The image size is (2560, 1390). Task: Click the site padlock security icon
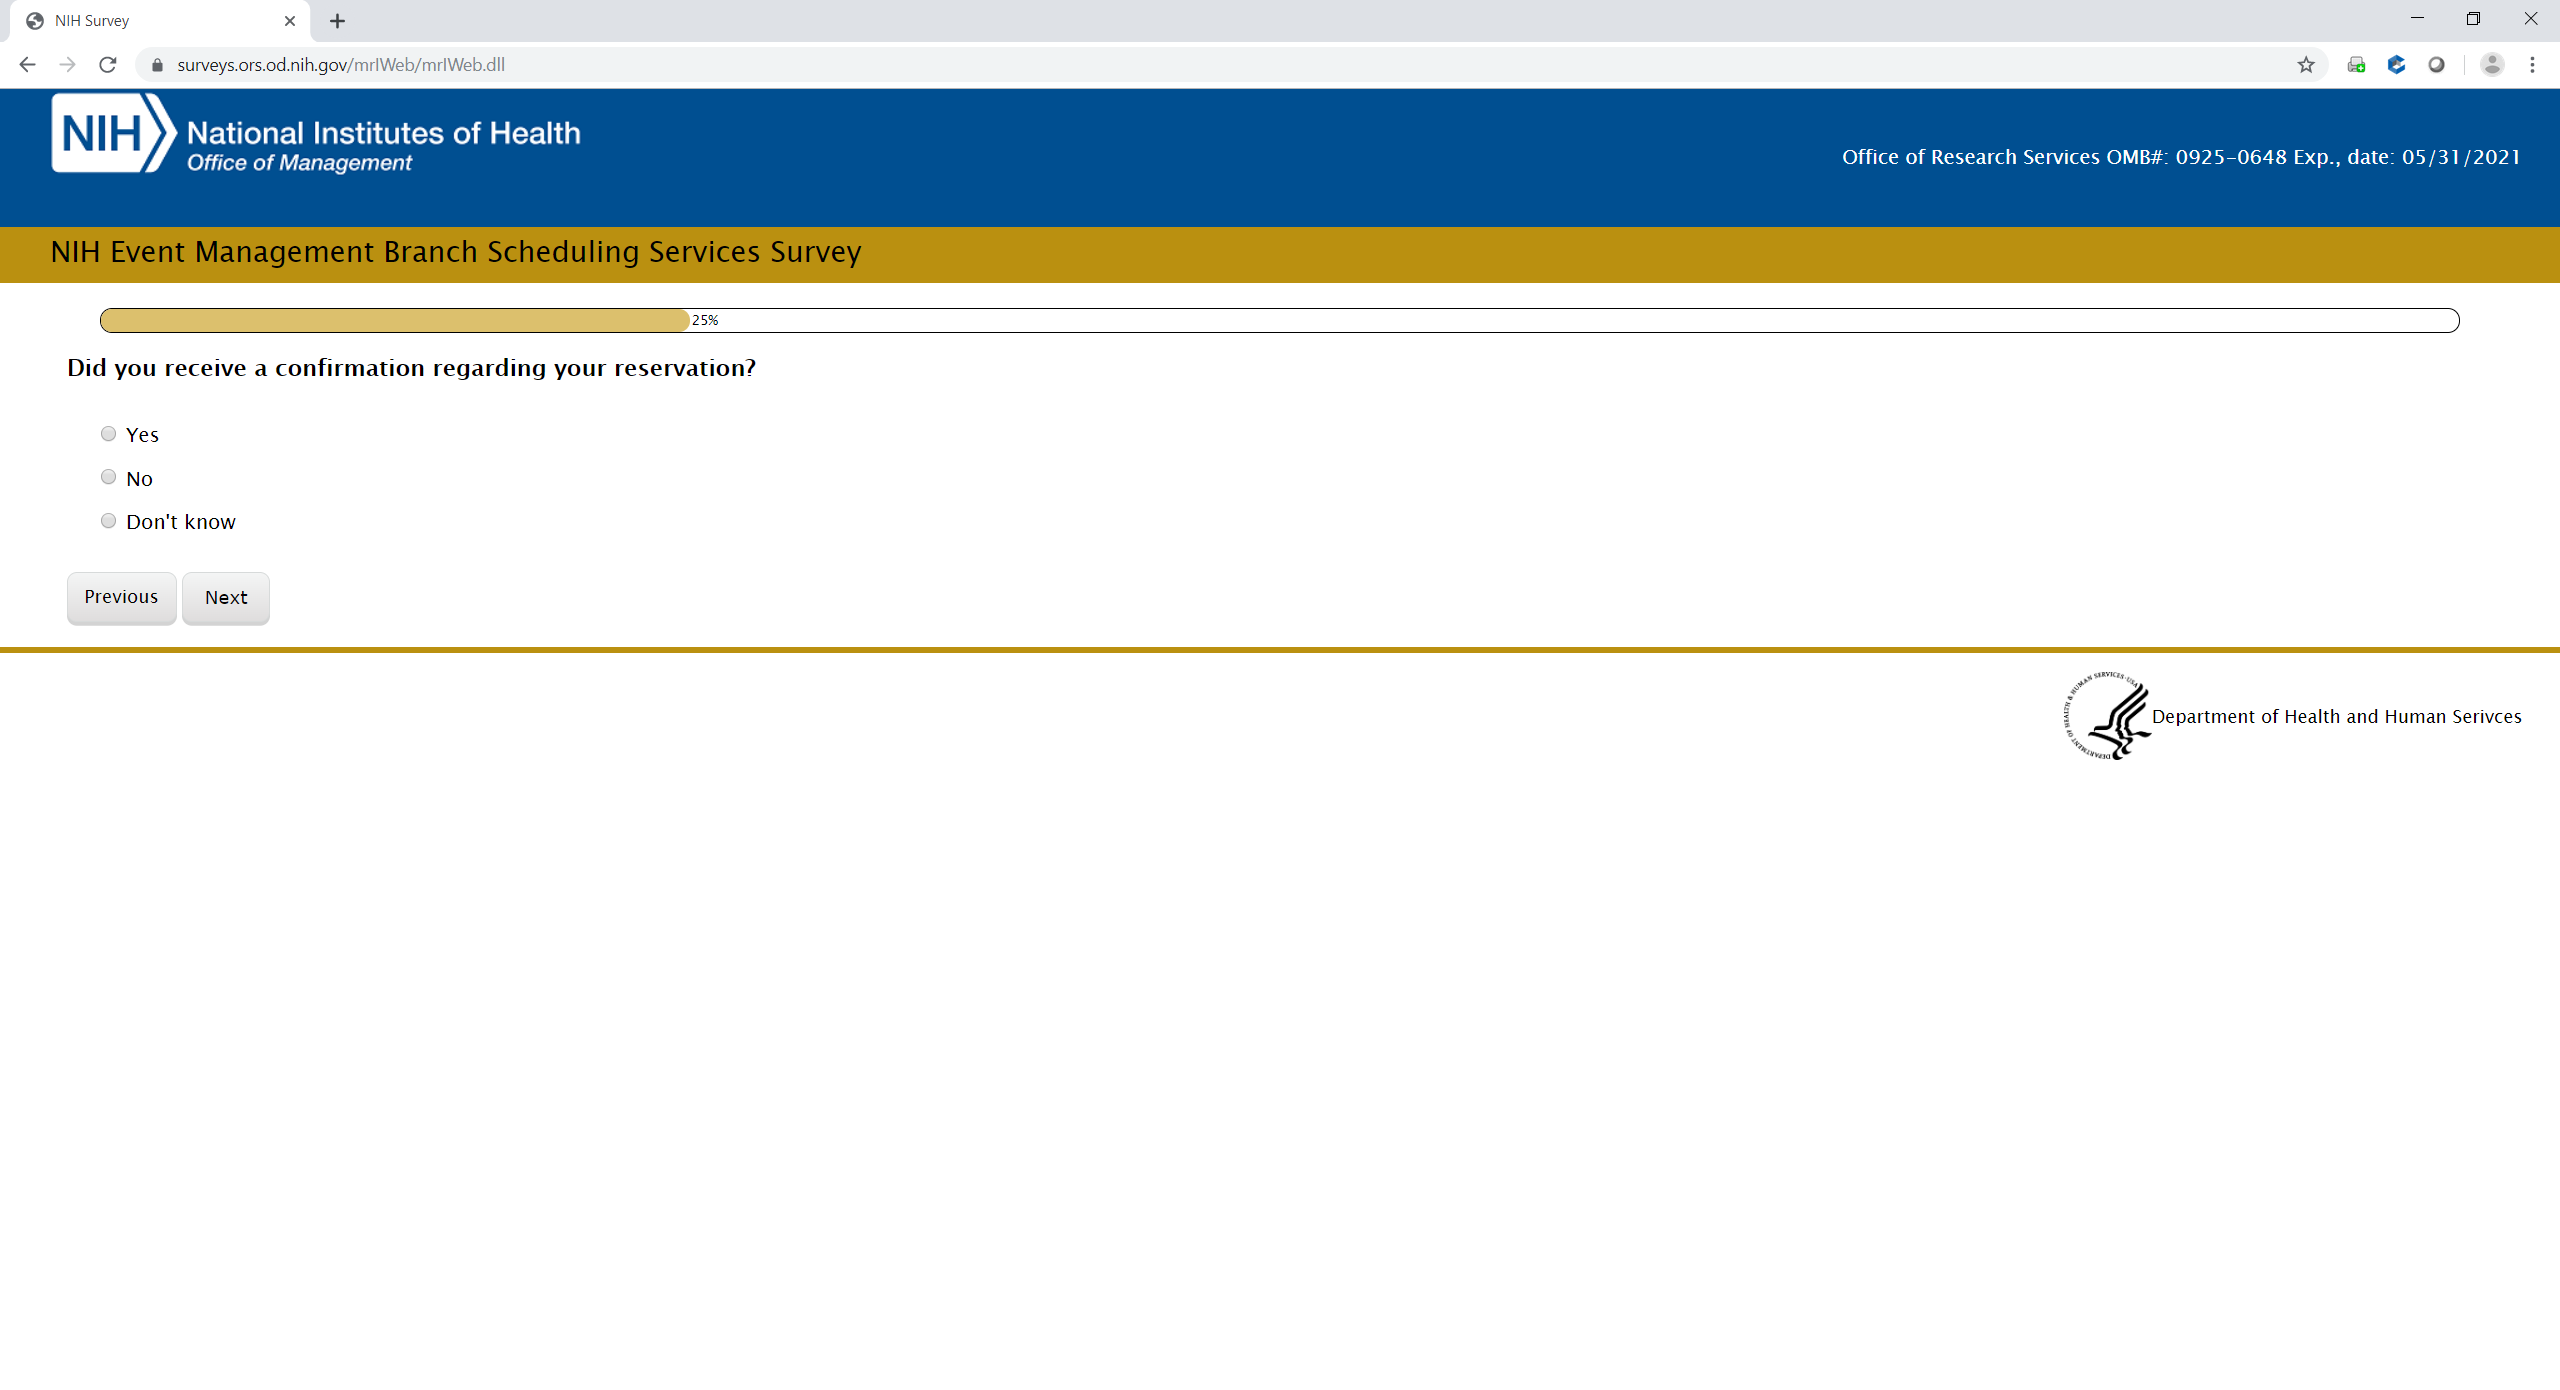[157, 65]
